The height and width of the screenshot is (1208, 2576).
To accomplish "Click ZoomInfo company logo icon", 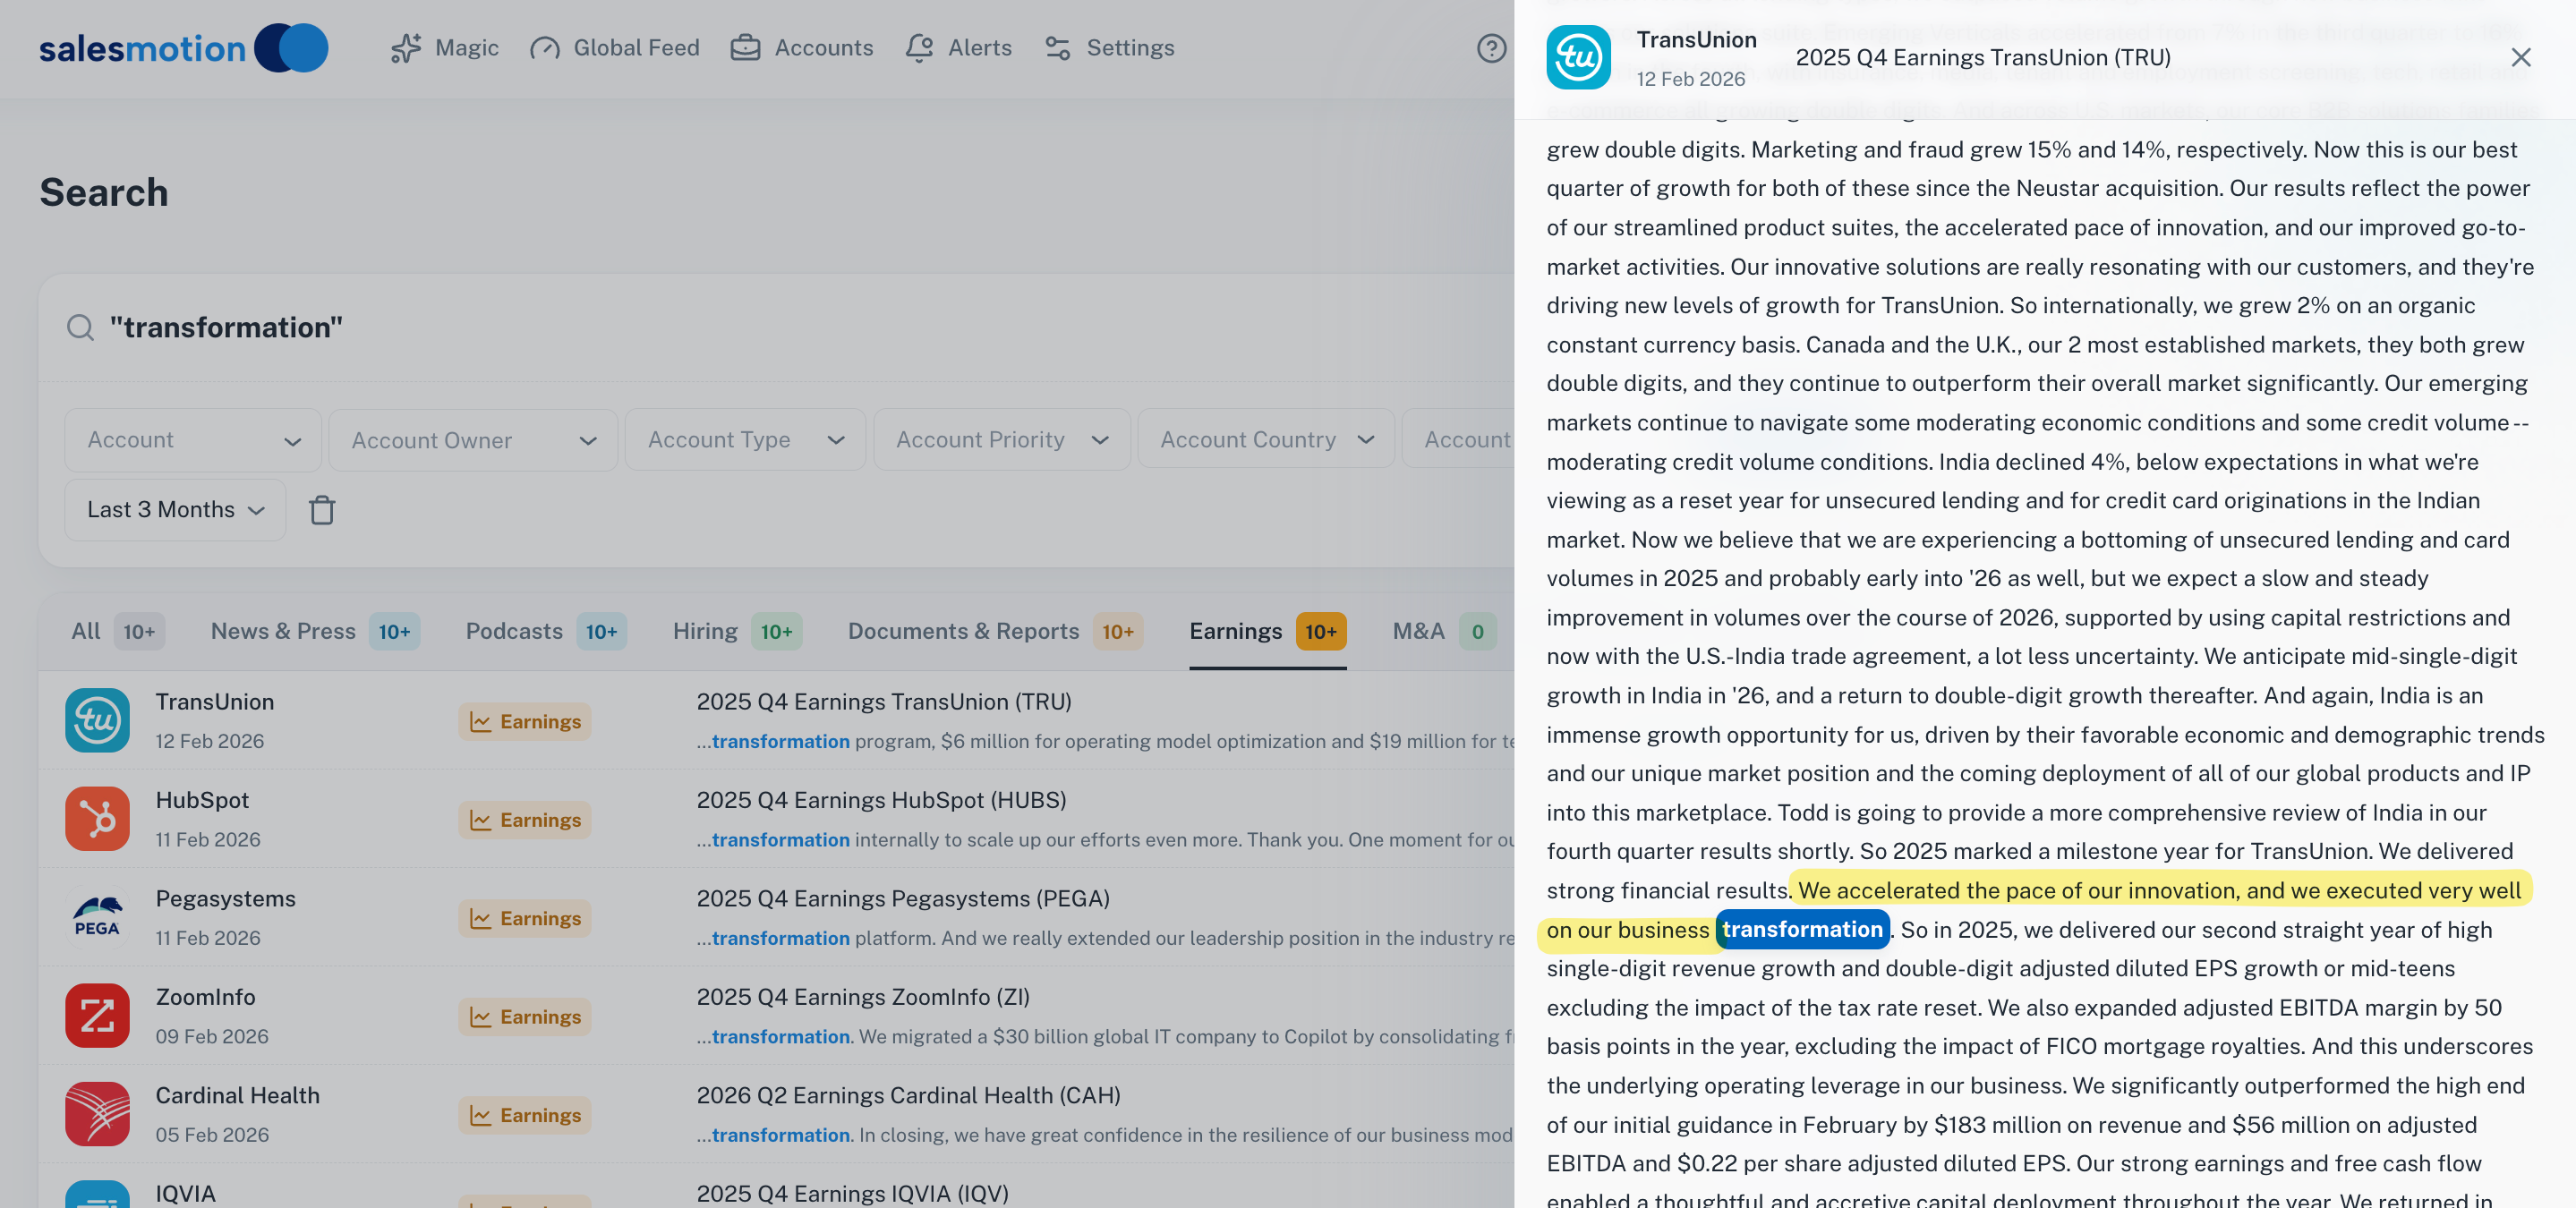I will click(97, 1016).
